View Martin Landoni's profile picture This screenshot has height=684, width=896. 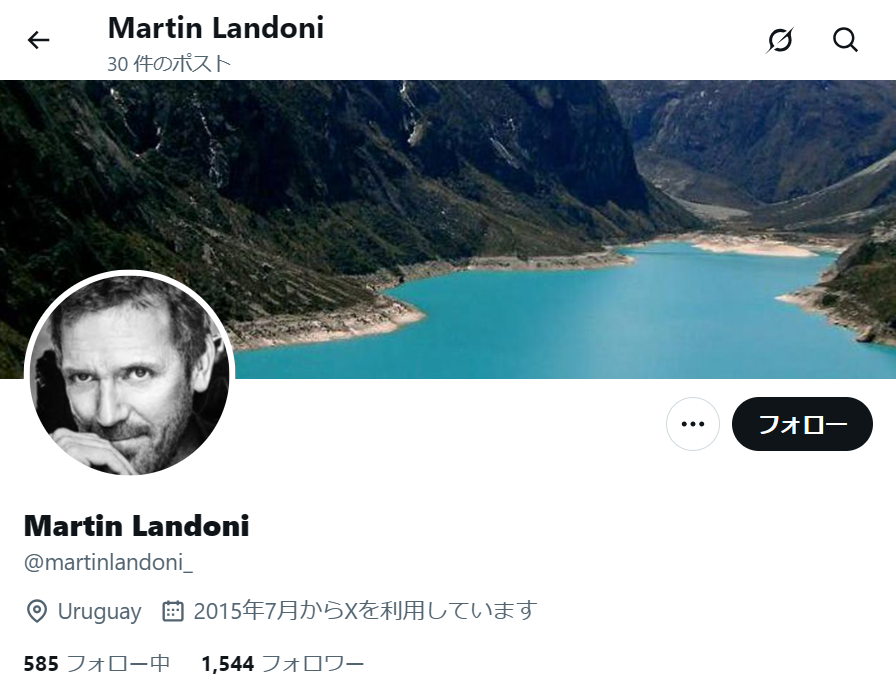tap(129, 375)
